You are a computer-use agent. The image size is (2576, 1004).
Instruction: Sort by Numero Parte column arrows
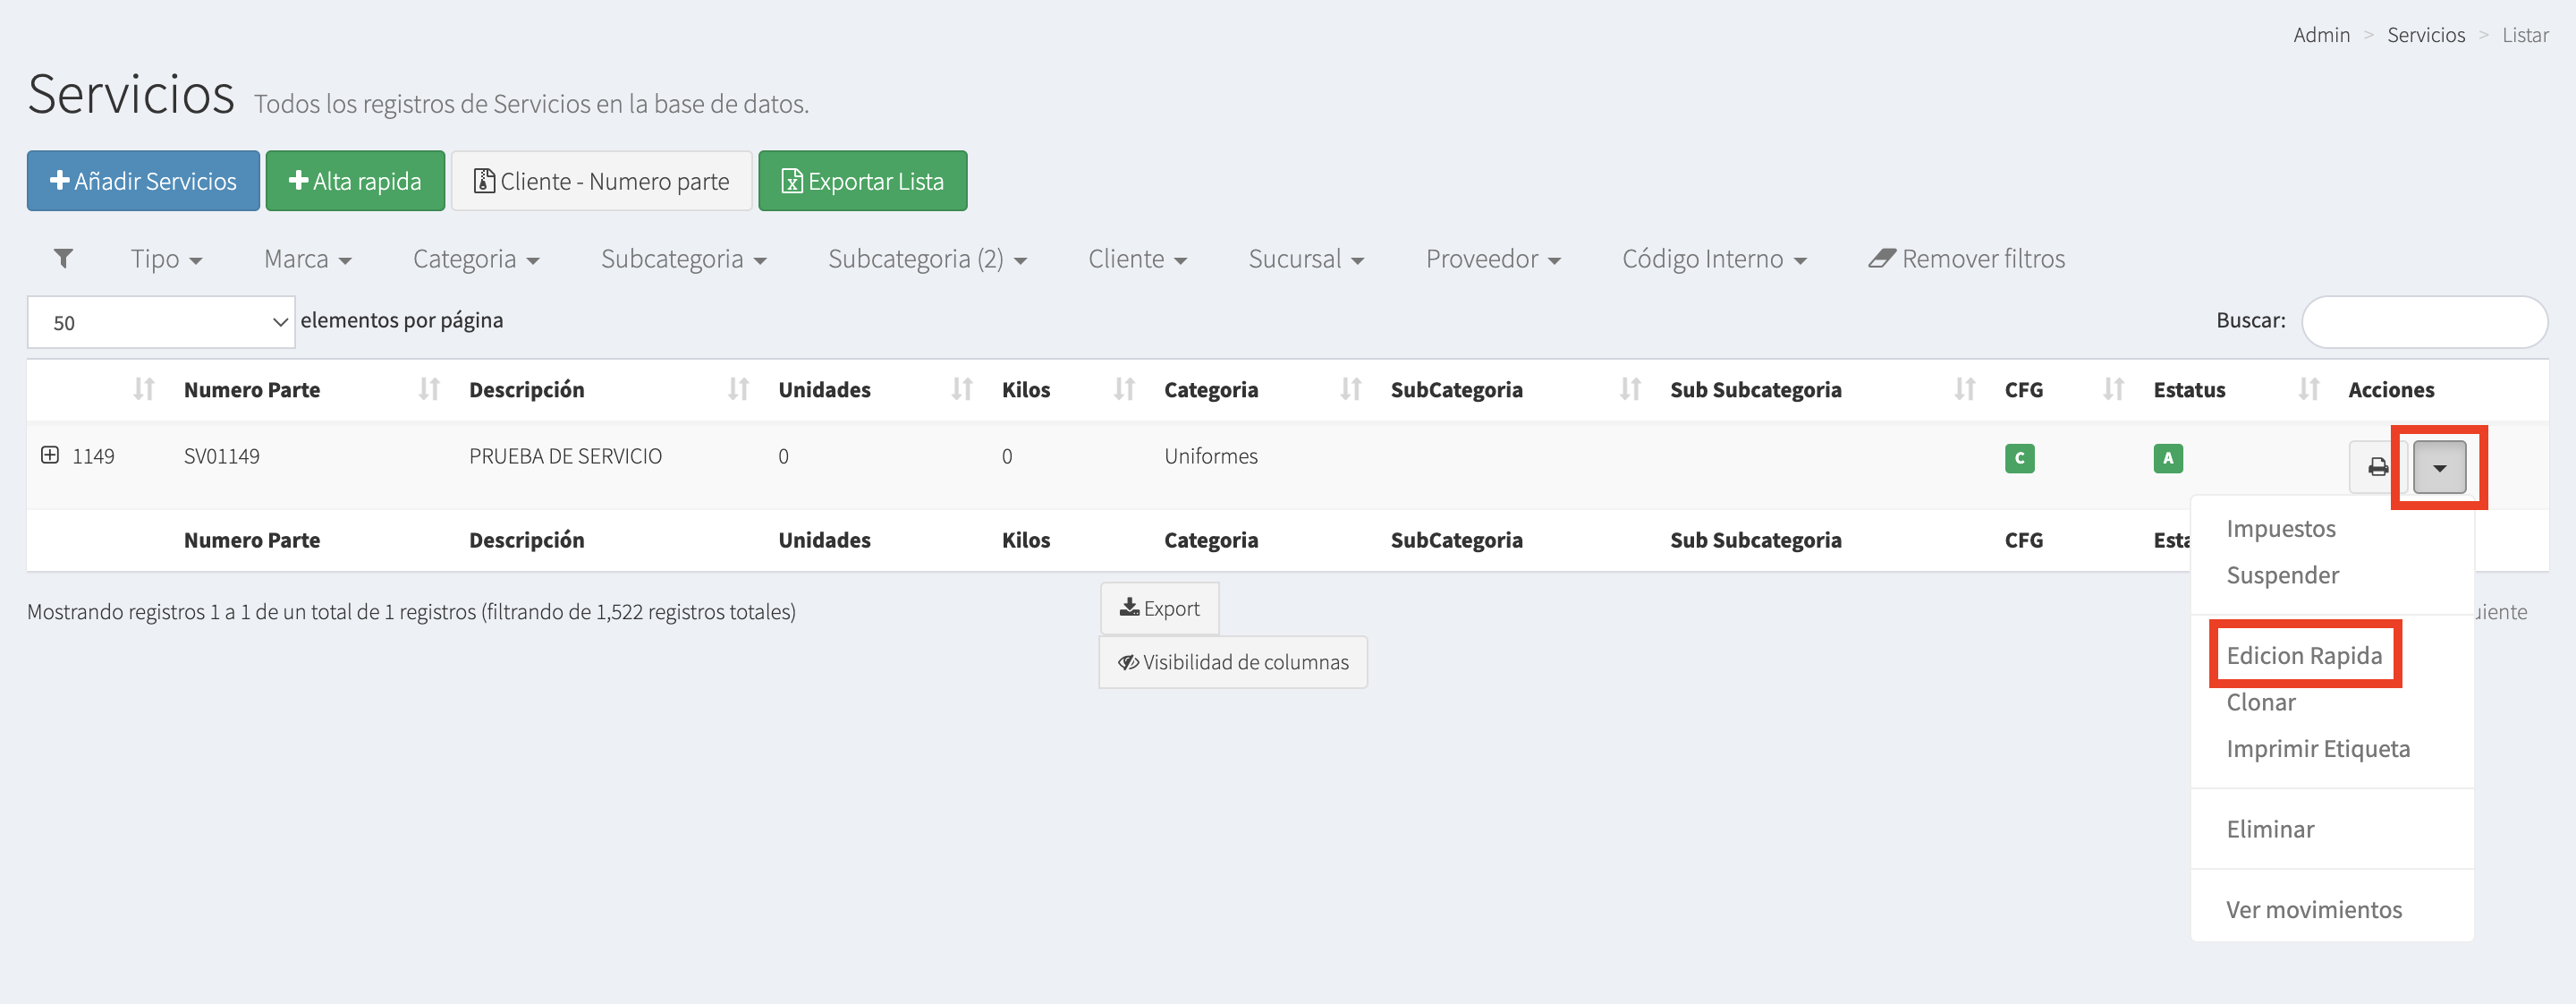pyautogui.click(x=429, y=389)
